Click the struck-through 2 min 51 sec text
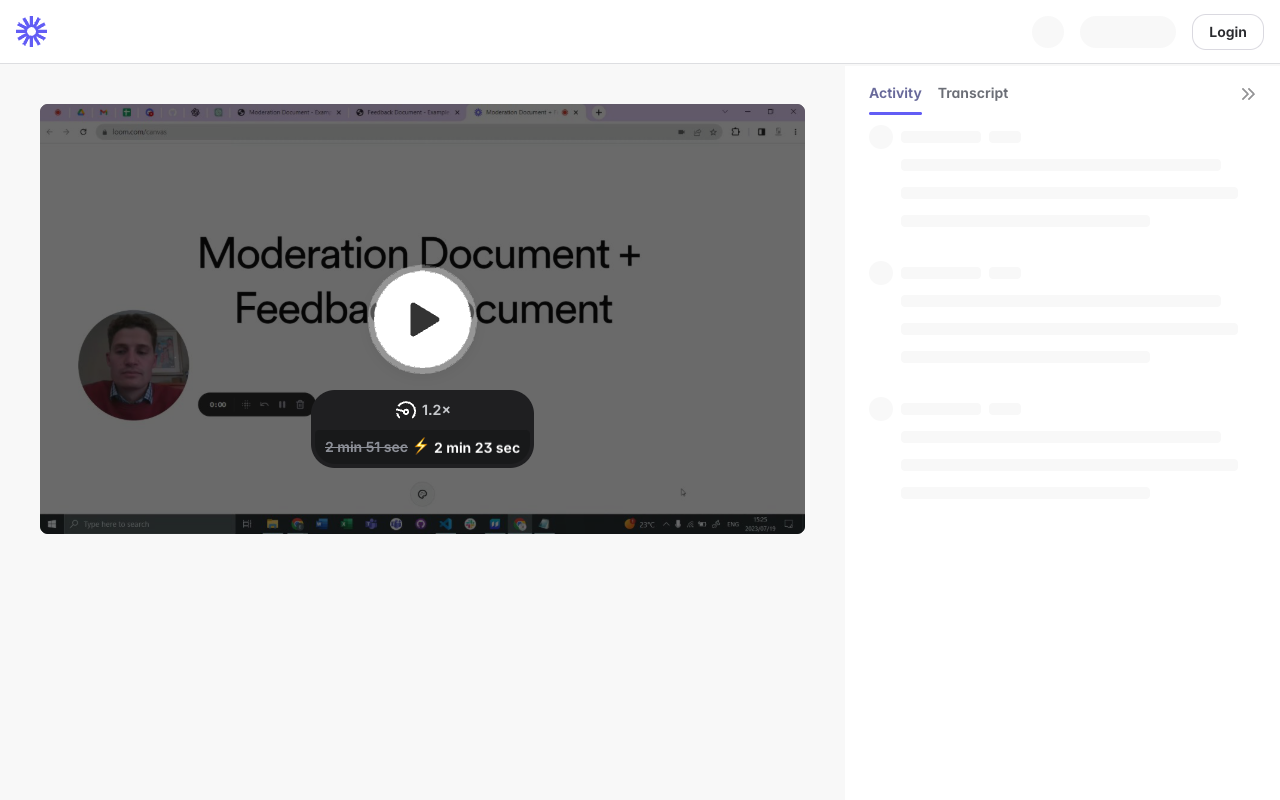This screenshot has width=1280, height=800. click(x=366, y=447)
